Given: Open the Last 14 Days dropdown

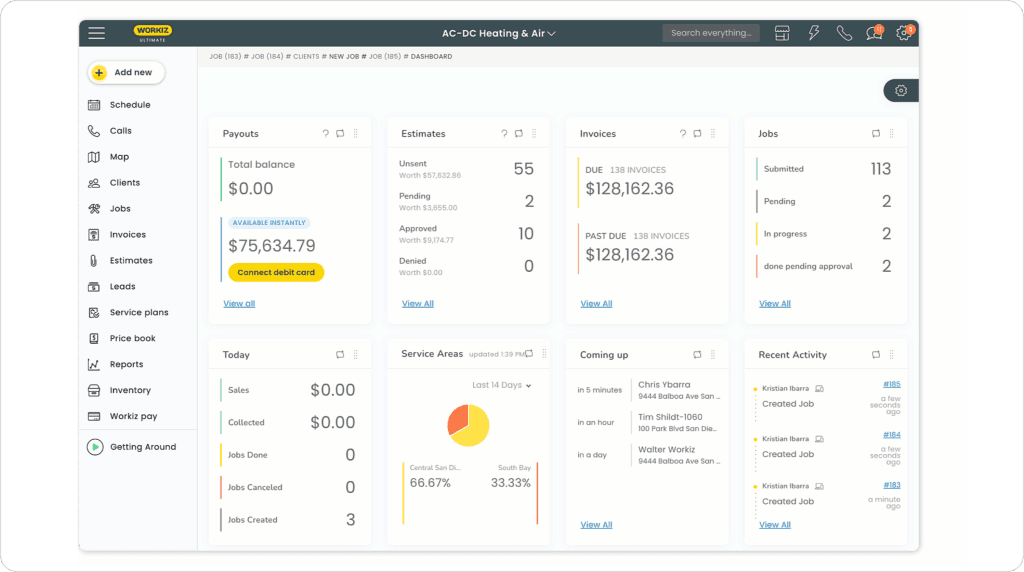Looking at the screenshot, I should coord(502,385).
